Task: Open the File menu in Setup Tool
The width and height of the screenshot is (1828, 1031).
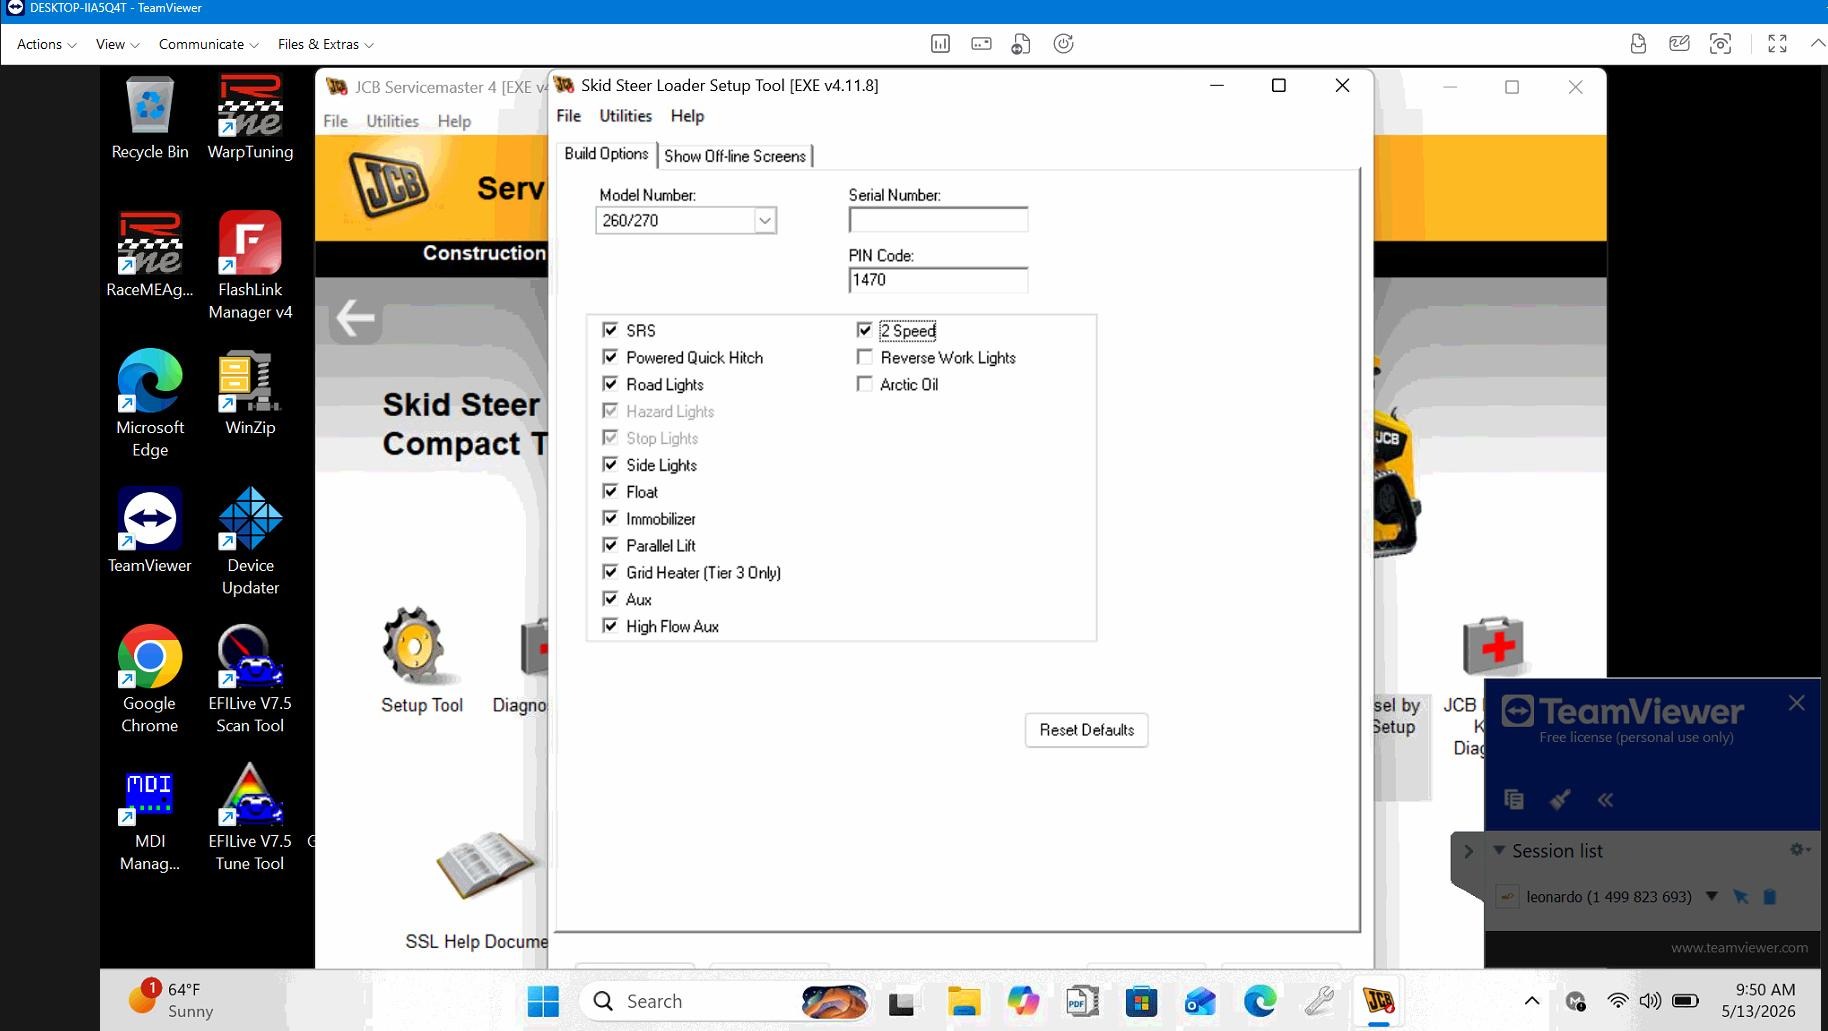Action: click(568, 116)
